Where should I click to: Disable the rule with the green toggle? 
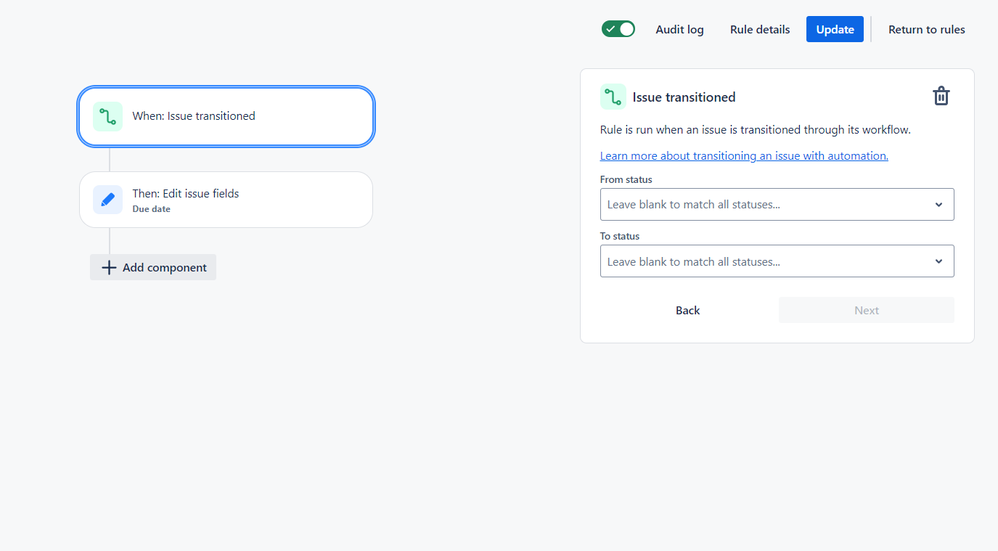[x=618, y=29]
